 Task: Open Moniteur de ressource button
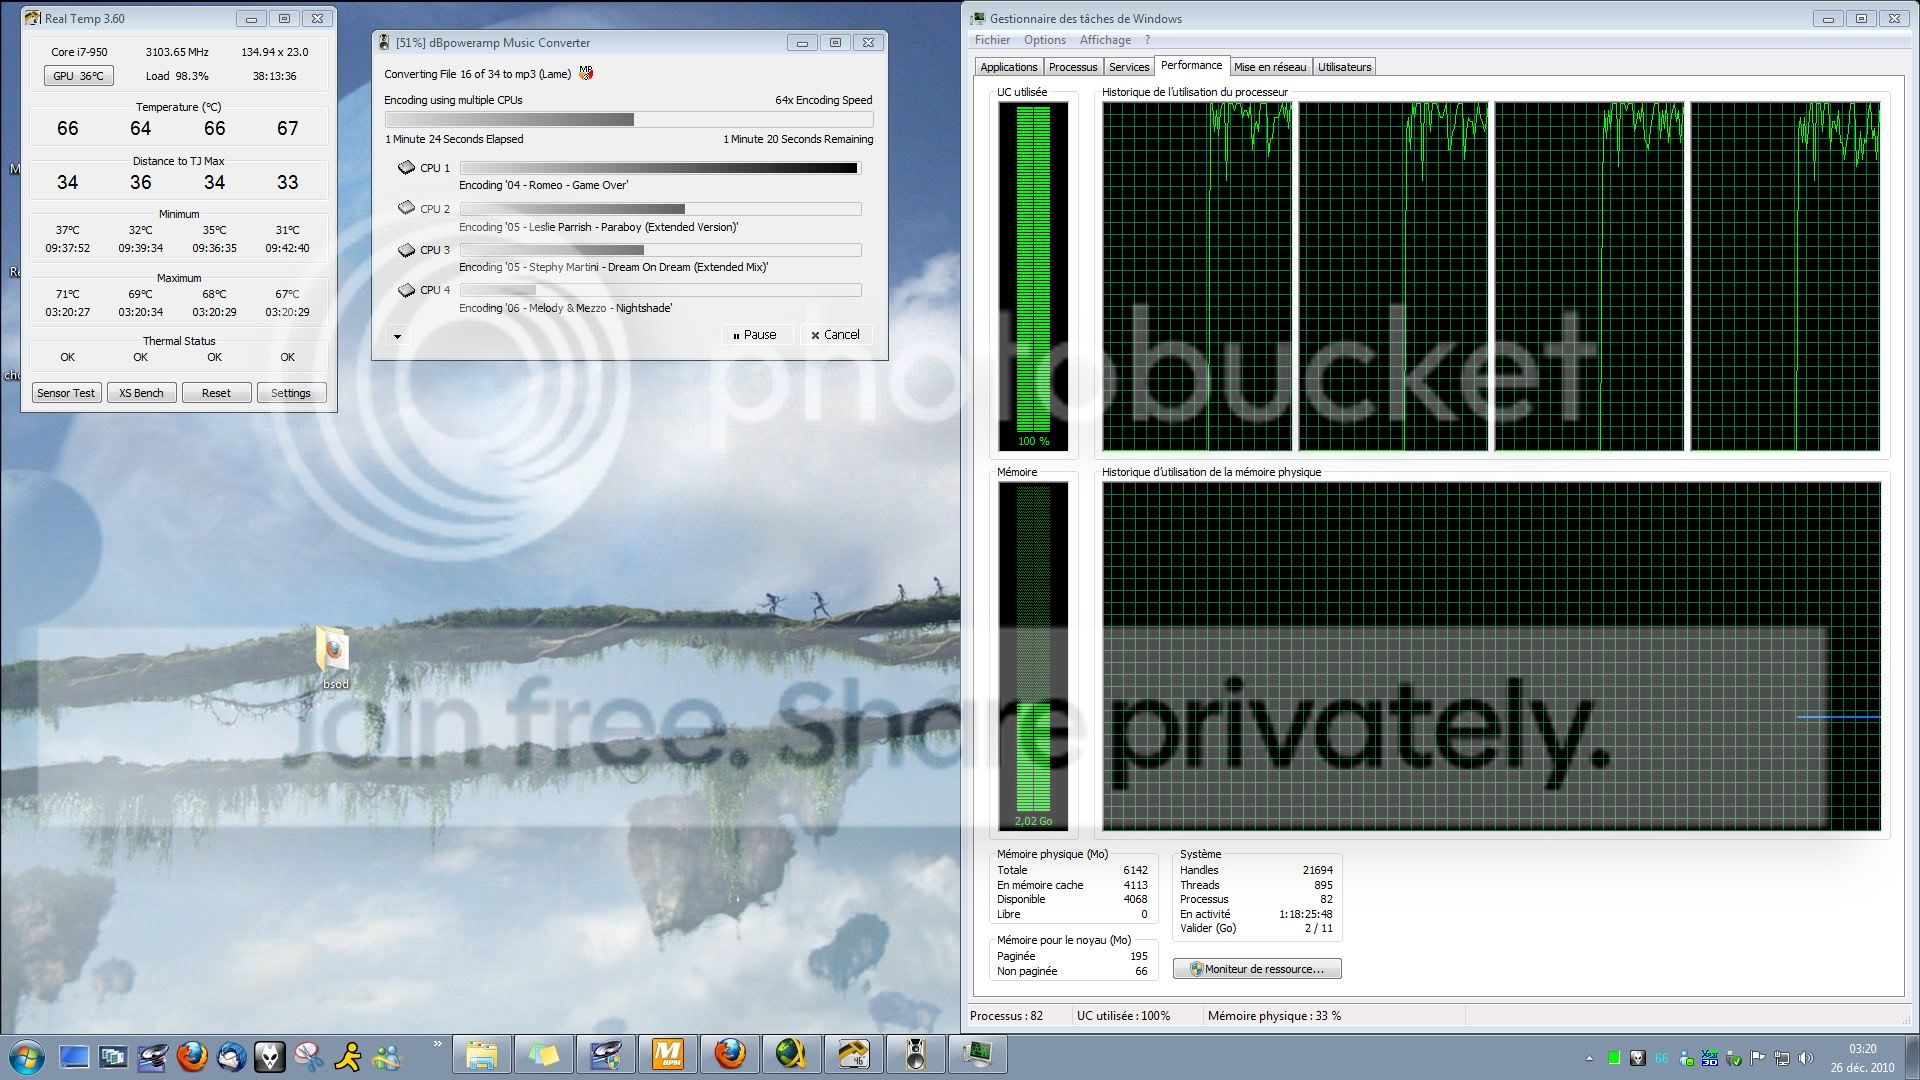pos(1257,969)
